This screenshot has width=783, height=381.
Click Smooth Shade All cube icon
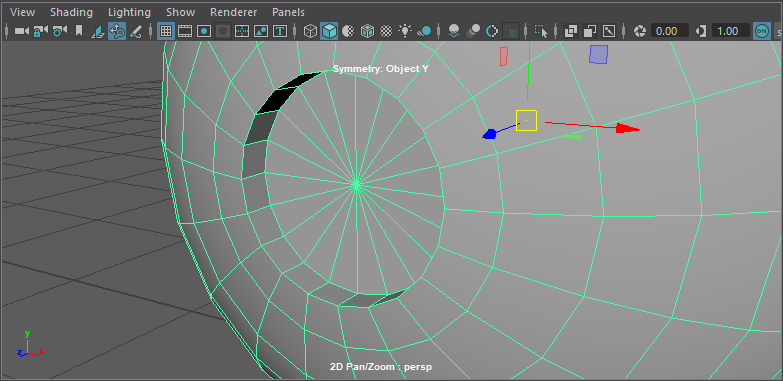pyautogui.click(x=329, y=31)
